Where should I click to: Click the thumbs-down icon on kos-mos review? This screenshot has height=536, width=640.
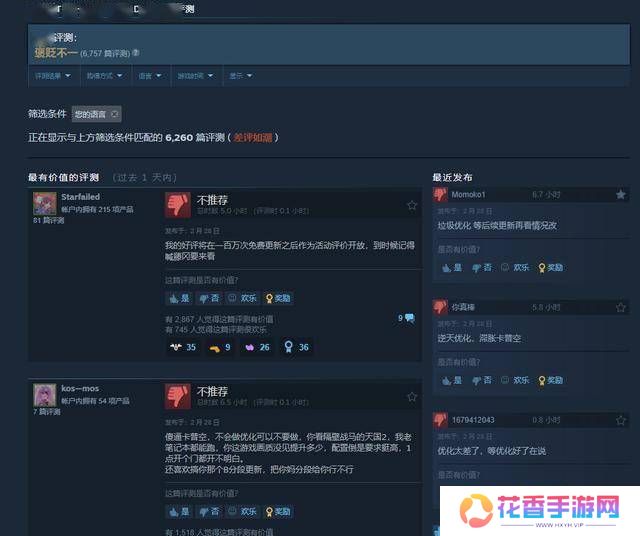177,396
